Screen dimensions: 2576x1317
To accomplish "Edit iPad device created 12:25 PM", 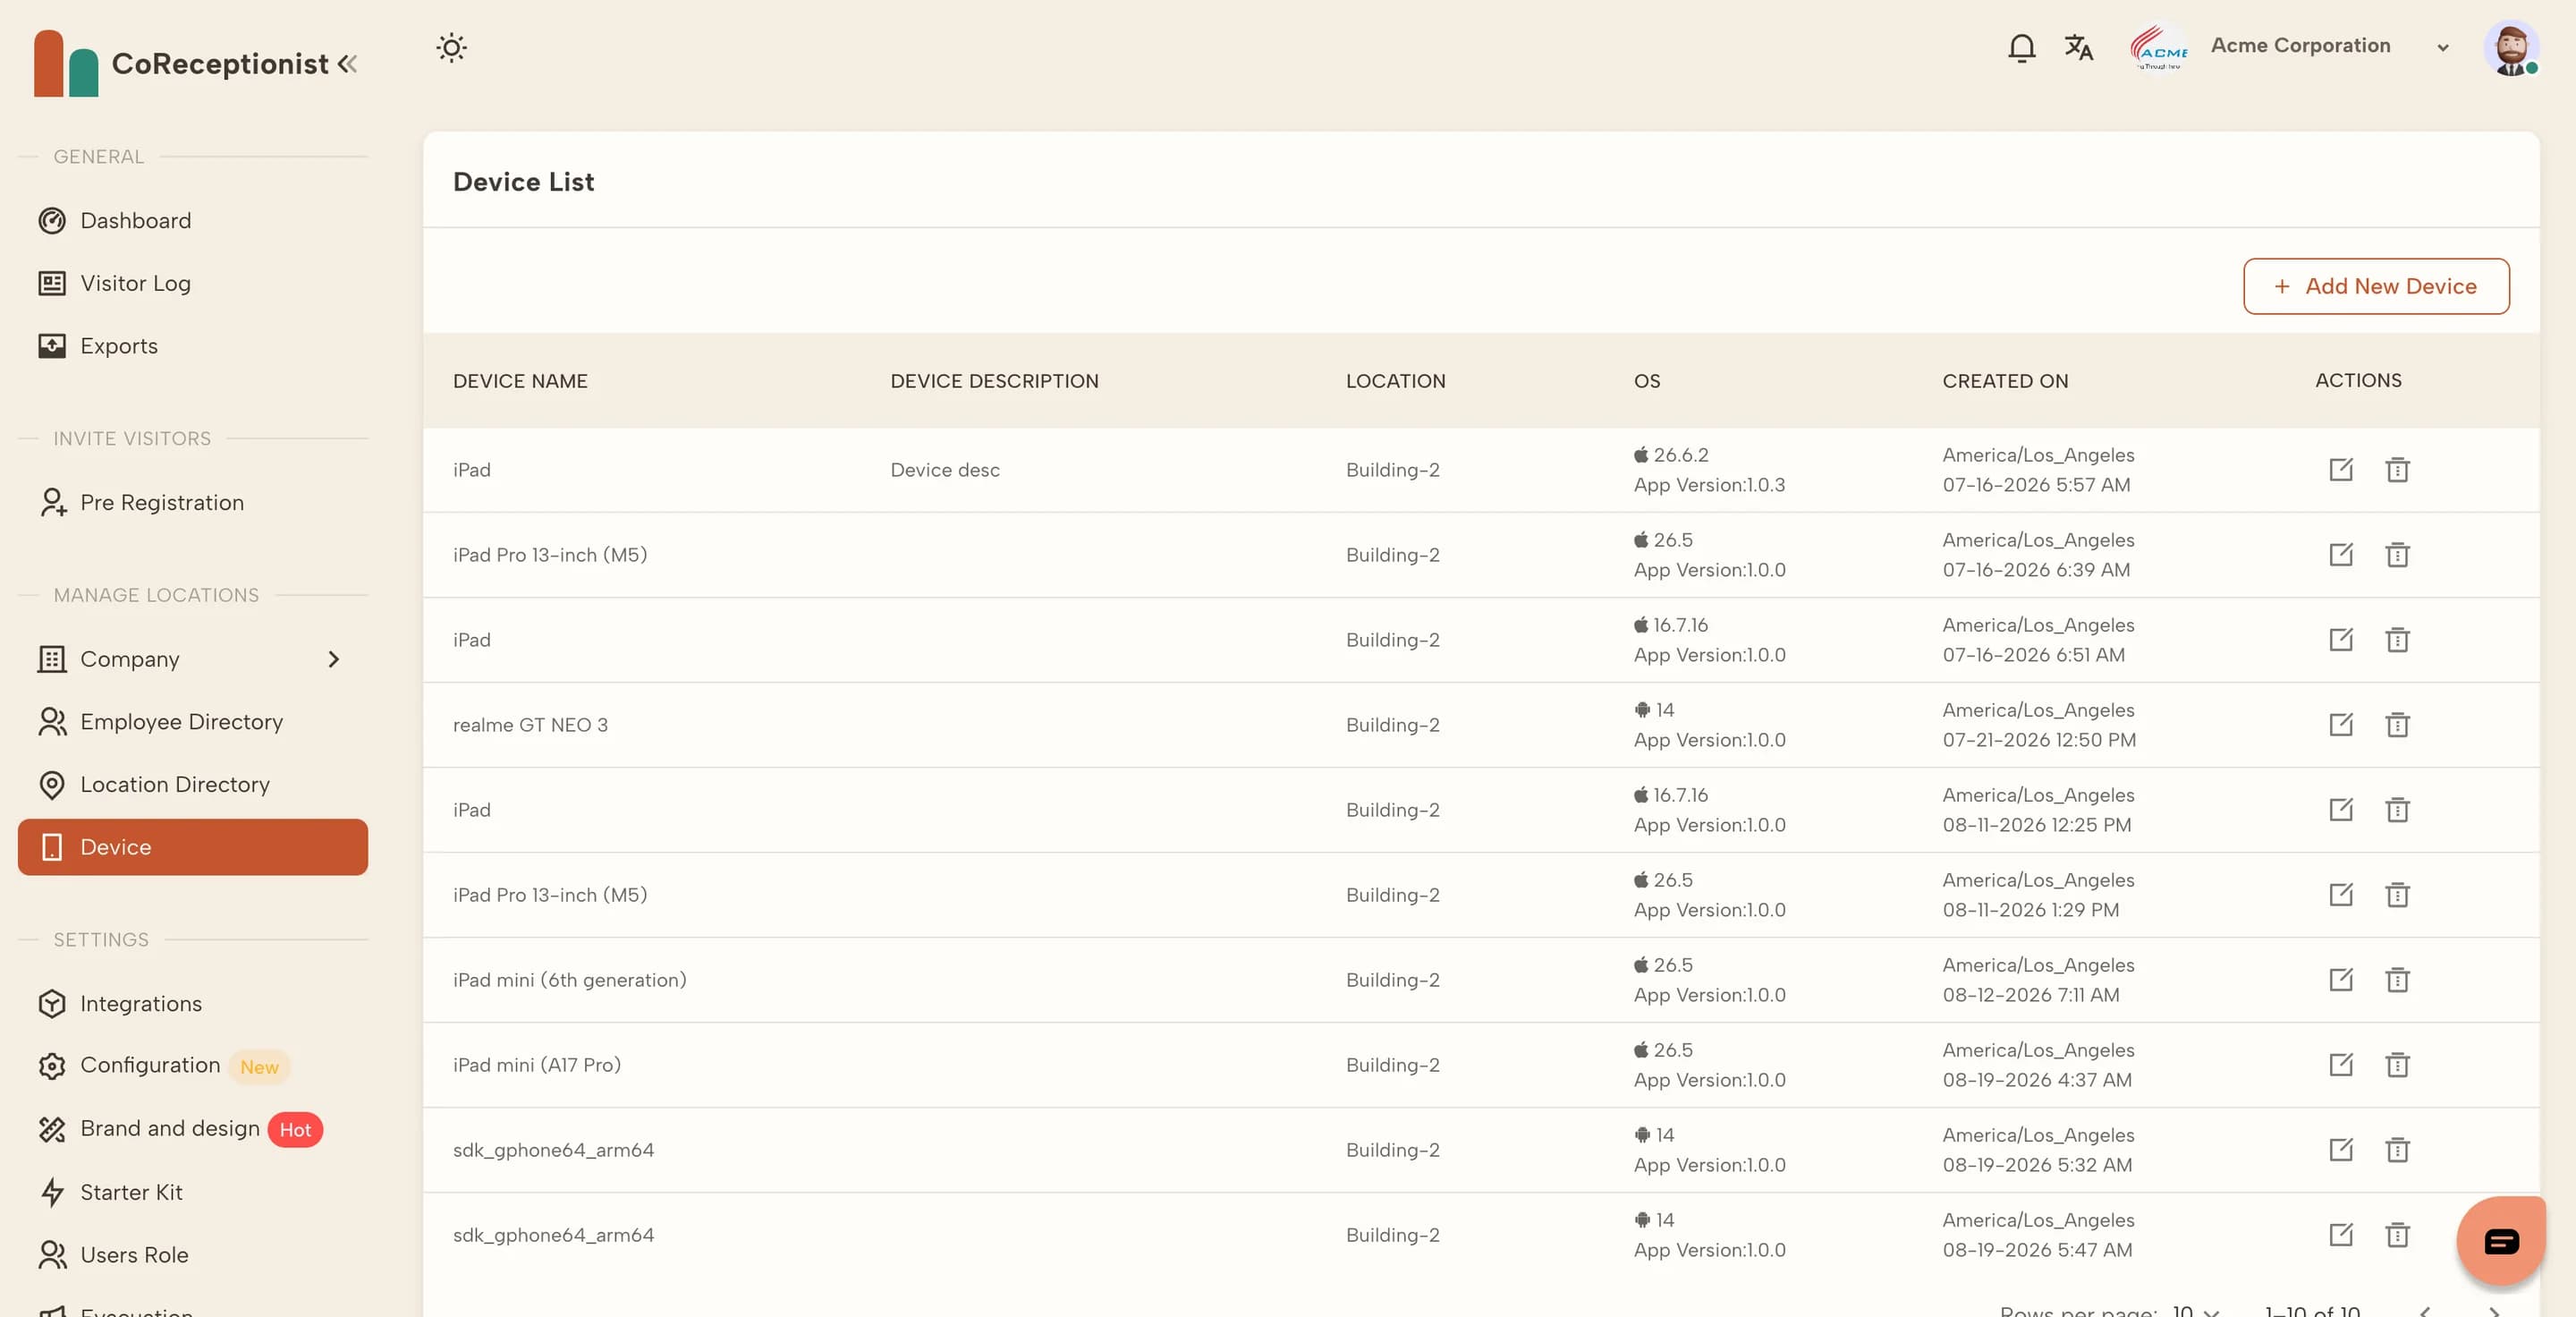I will [2341, 809].
